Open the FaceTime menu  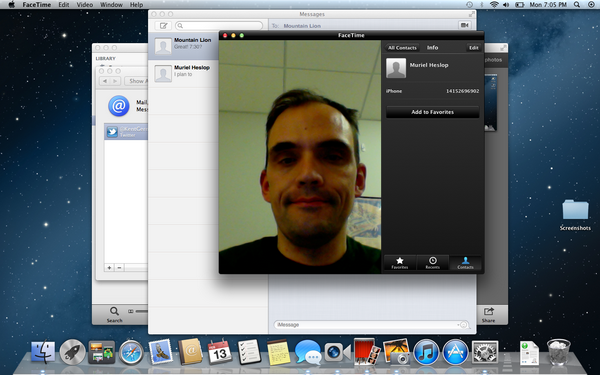pyautogui.click(x=37, y=5)
